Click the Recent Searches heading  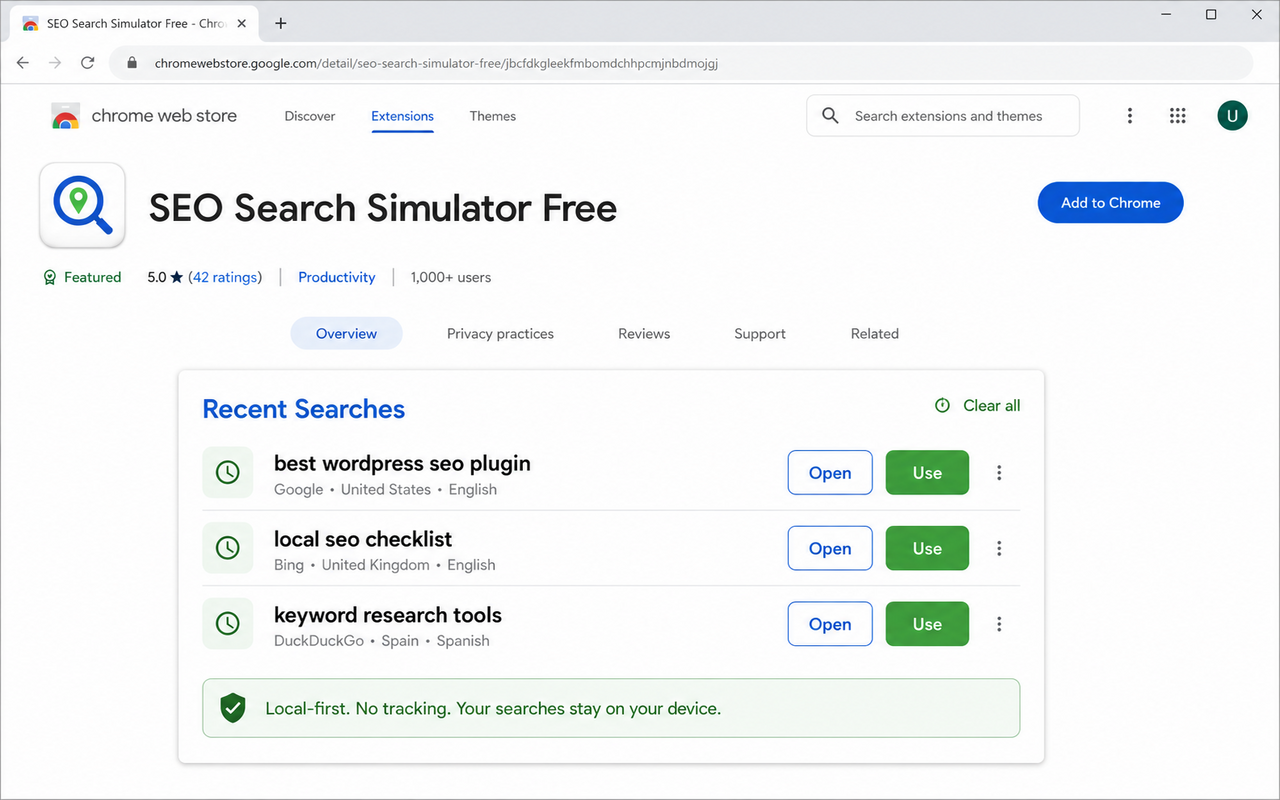pyautogui.click(x=303, y=409)
